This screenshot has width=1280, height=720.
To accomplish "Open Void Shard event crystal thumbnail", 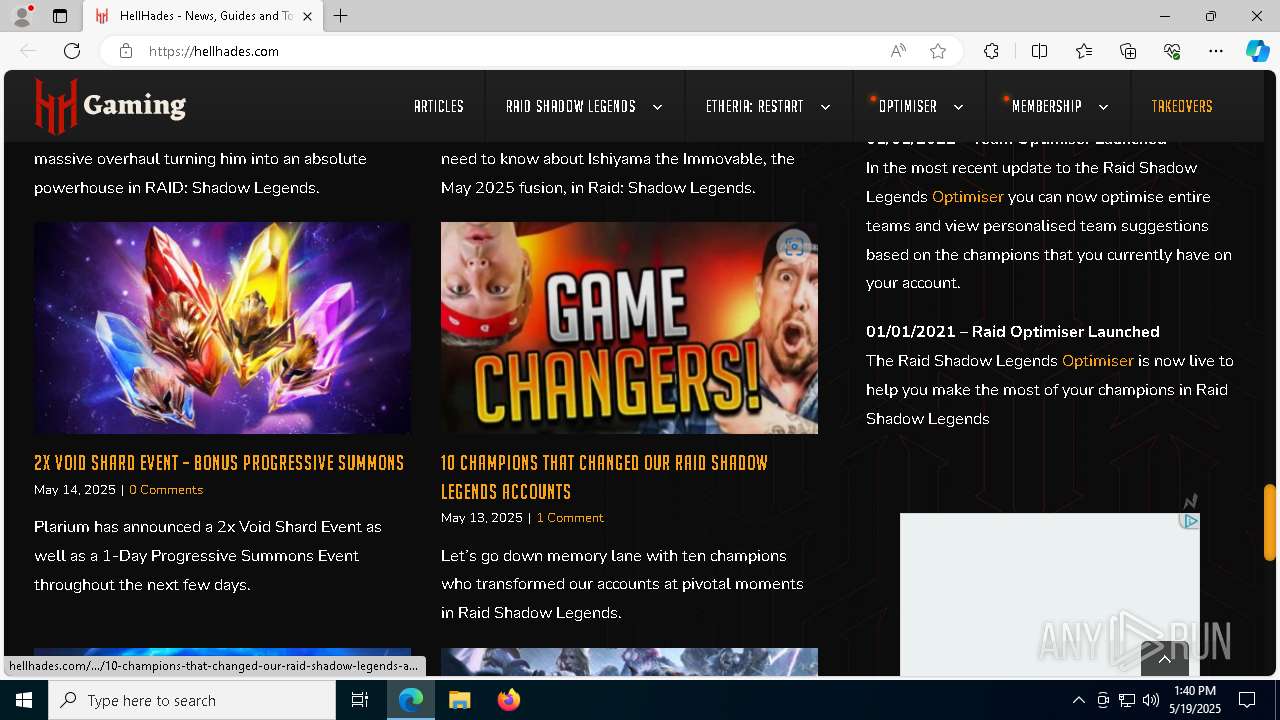I will (222, 328).
